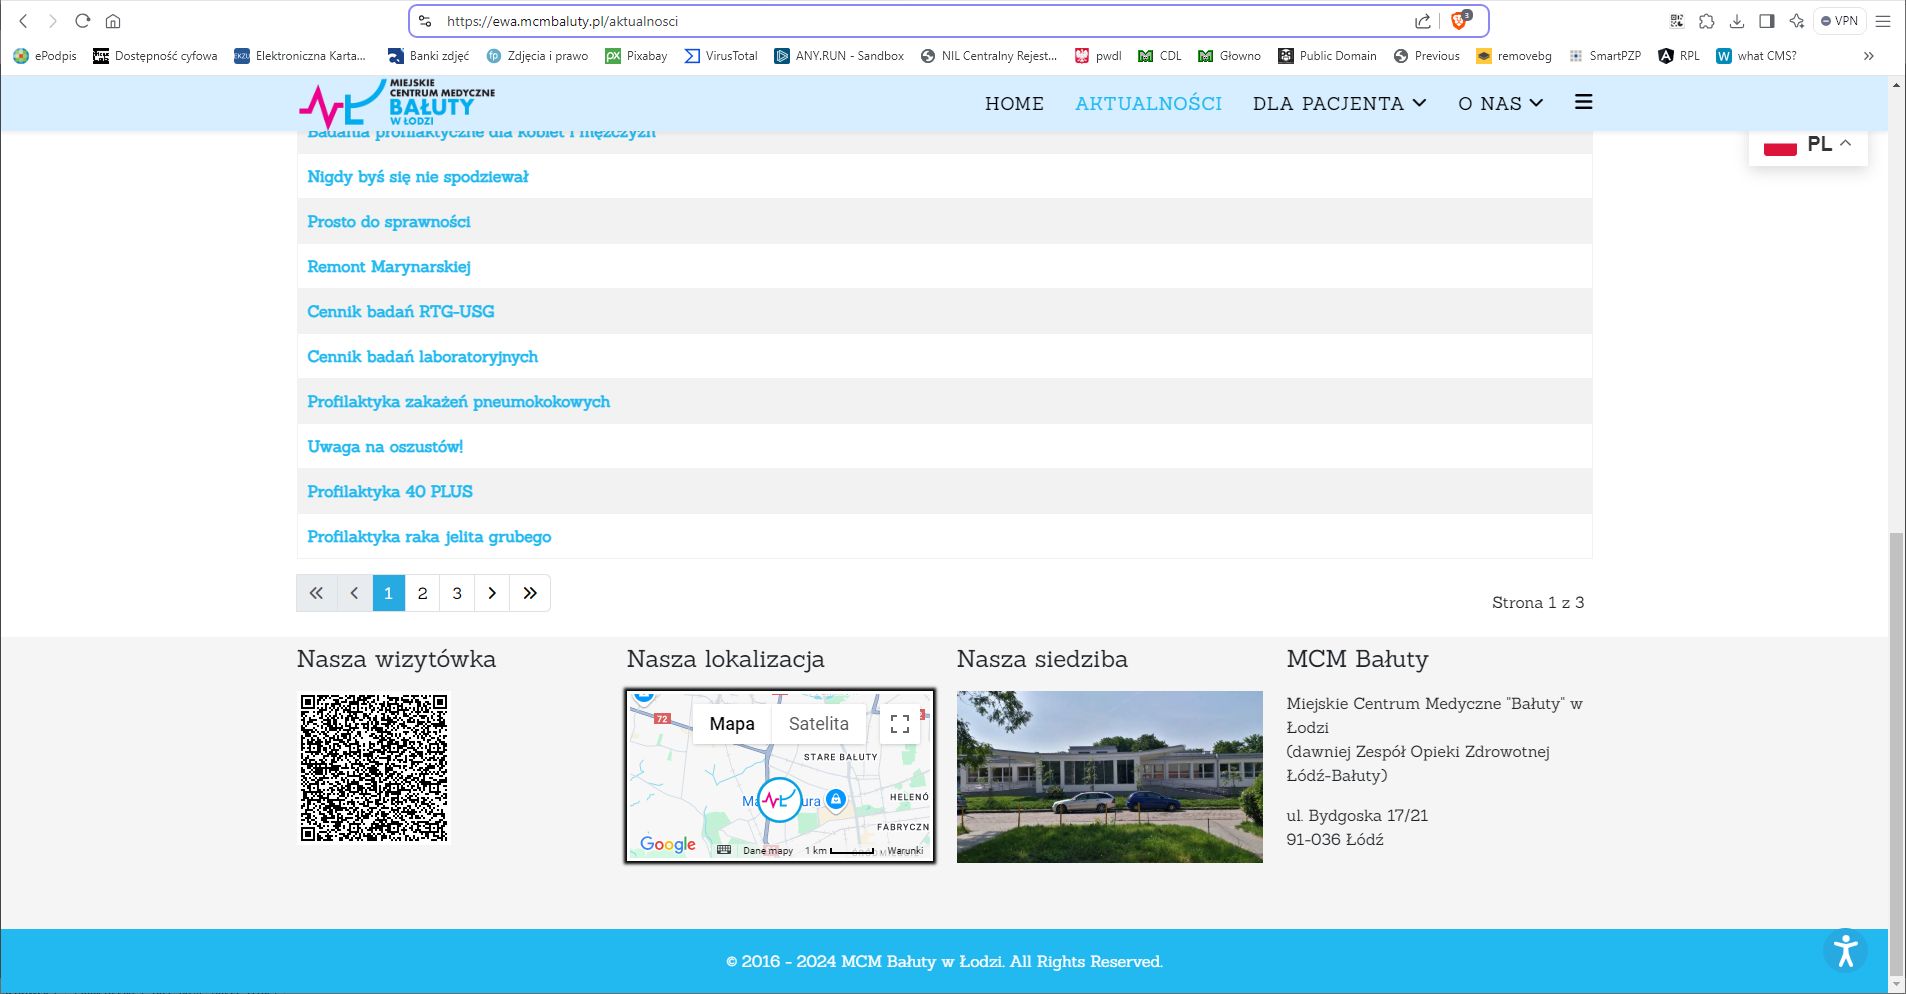Viewport: 1906px width, 994px height.
Task: Go to next page with single-right arrow
Action: pos(492,593)
